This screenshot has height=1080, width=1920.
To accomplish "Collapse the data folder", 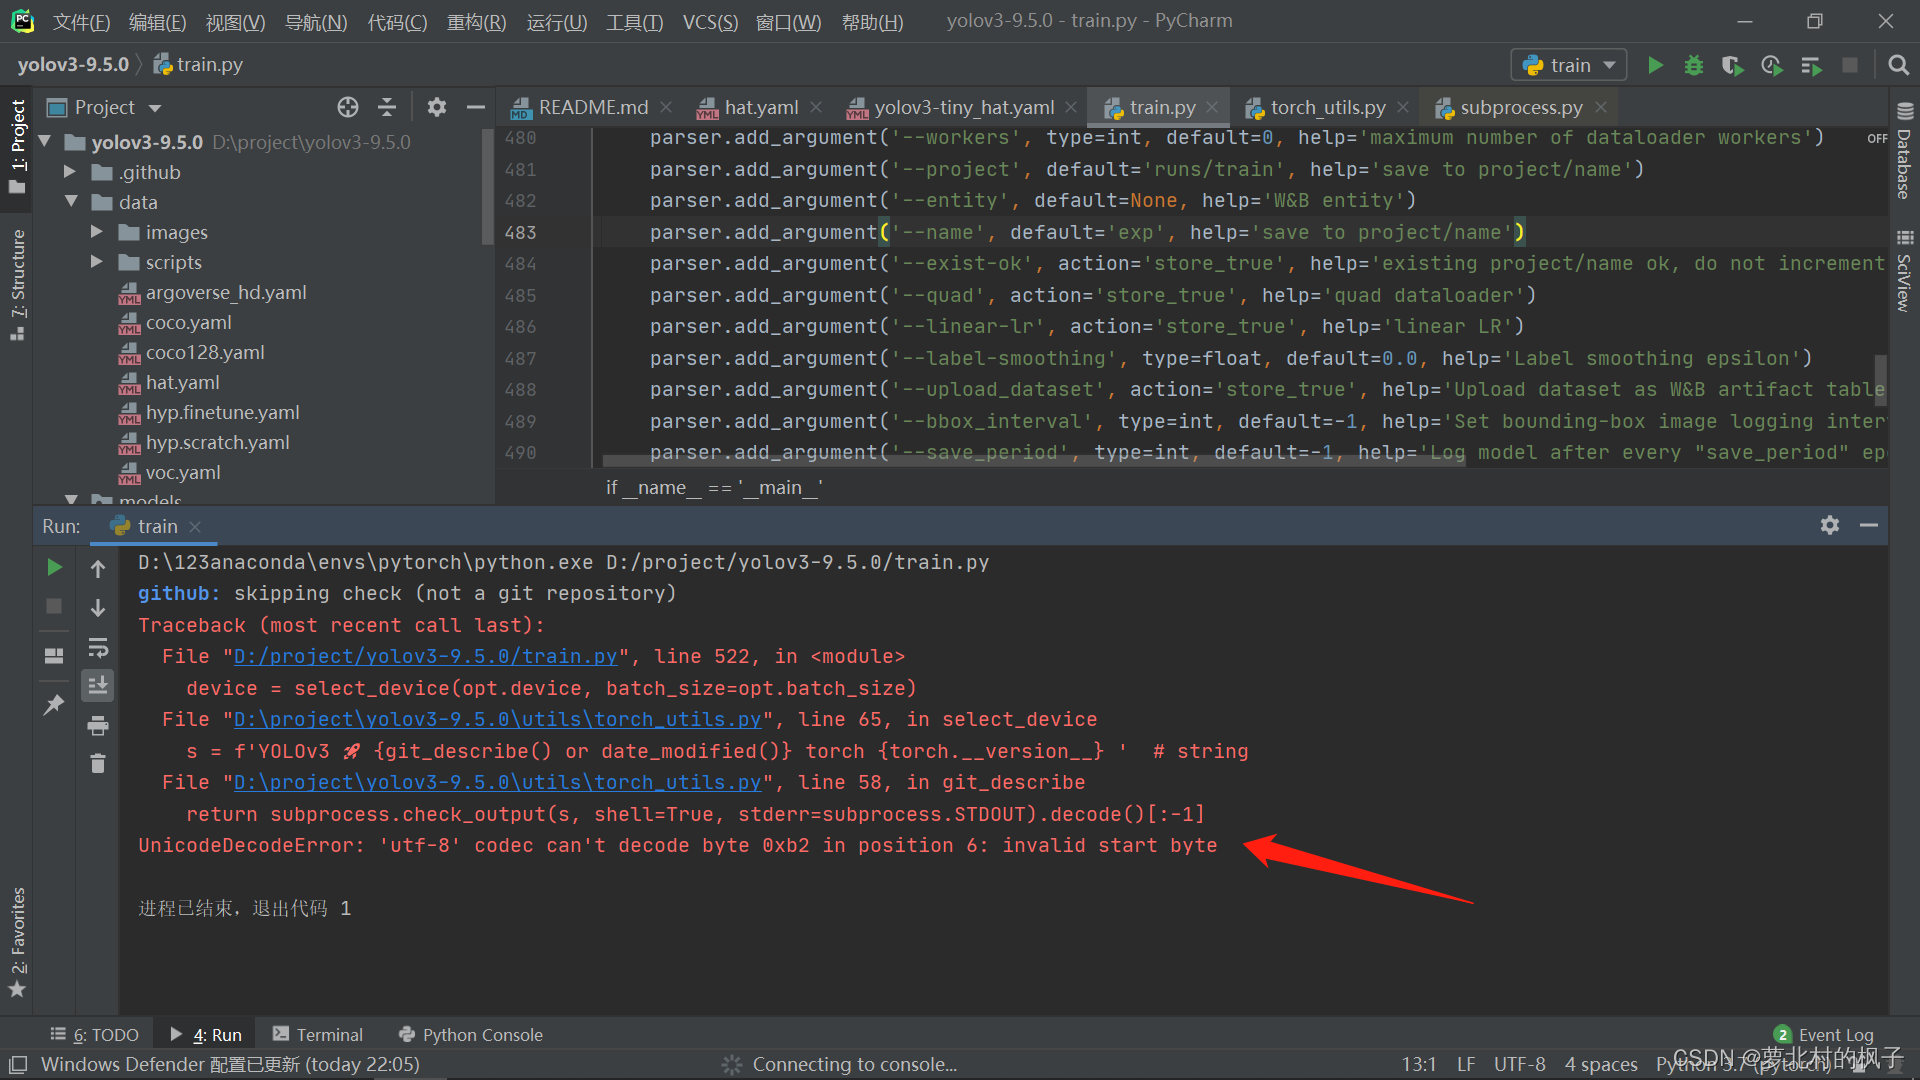I will pos(71,202).
